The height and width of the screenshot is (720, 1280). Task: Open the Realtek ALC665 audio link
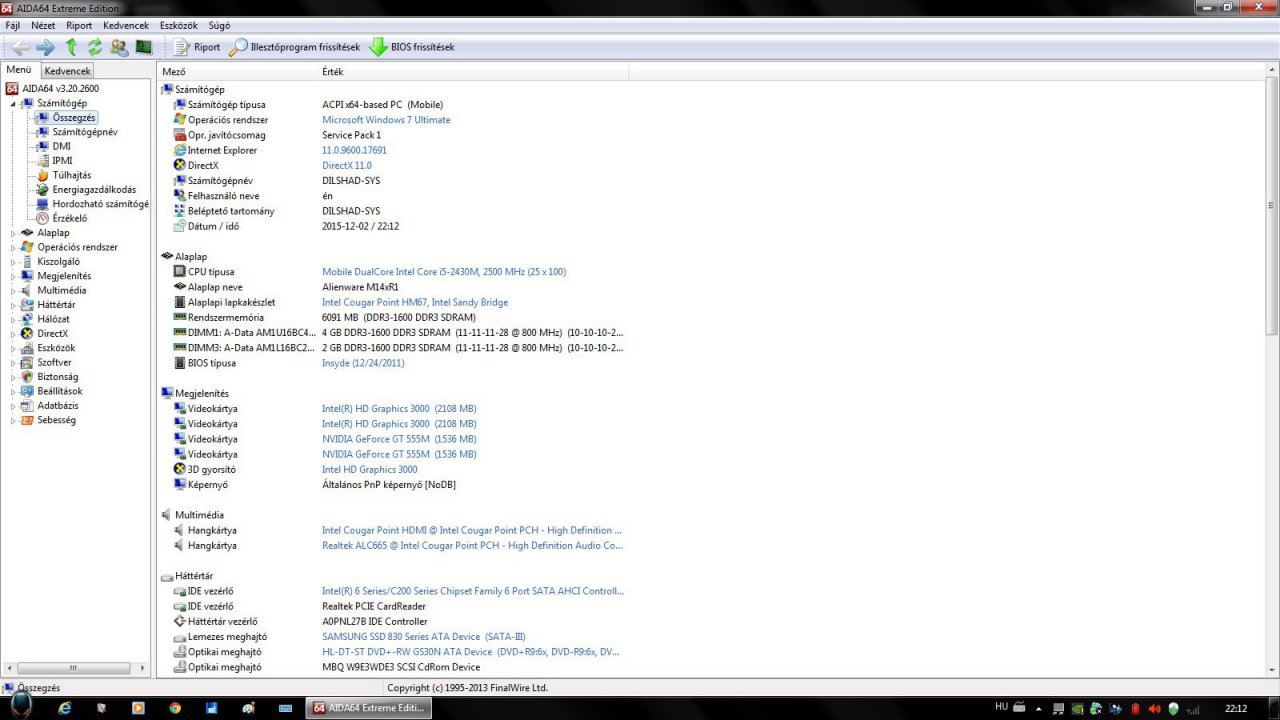tap(472, 546)
